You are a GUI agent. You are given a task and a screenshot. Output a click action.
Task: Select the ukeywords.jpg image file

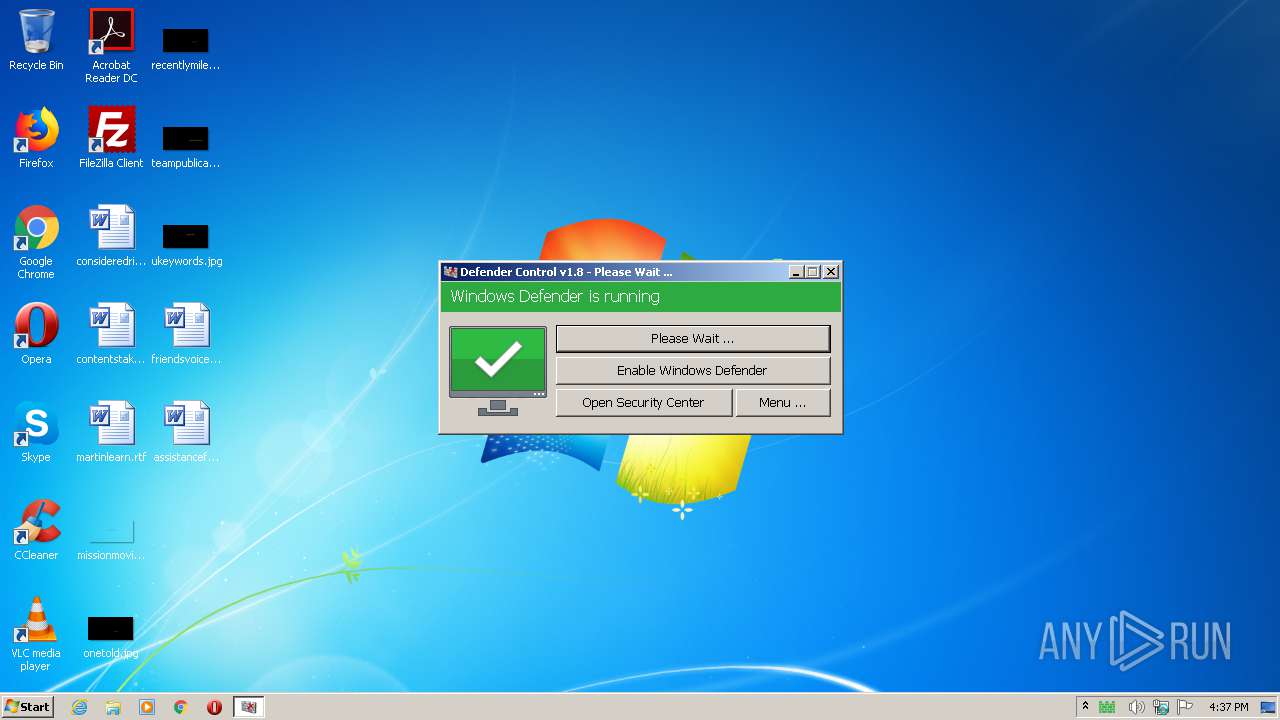pos(186,245)
